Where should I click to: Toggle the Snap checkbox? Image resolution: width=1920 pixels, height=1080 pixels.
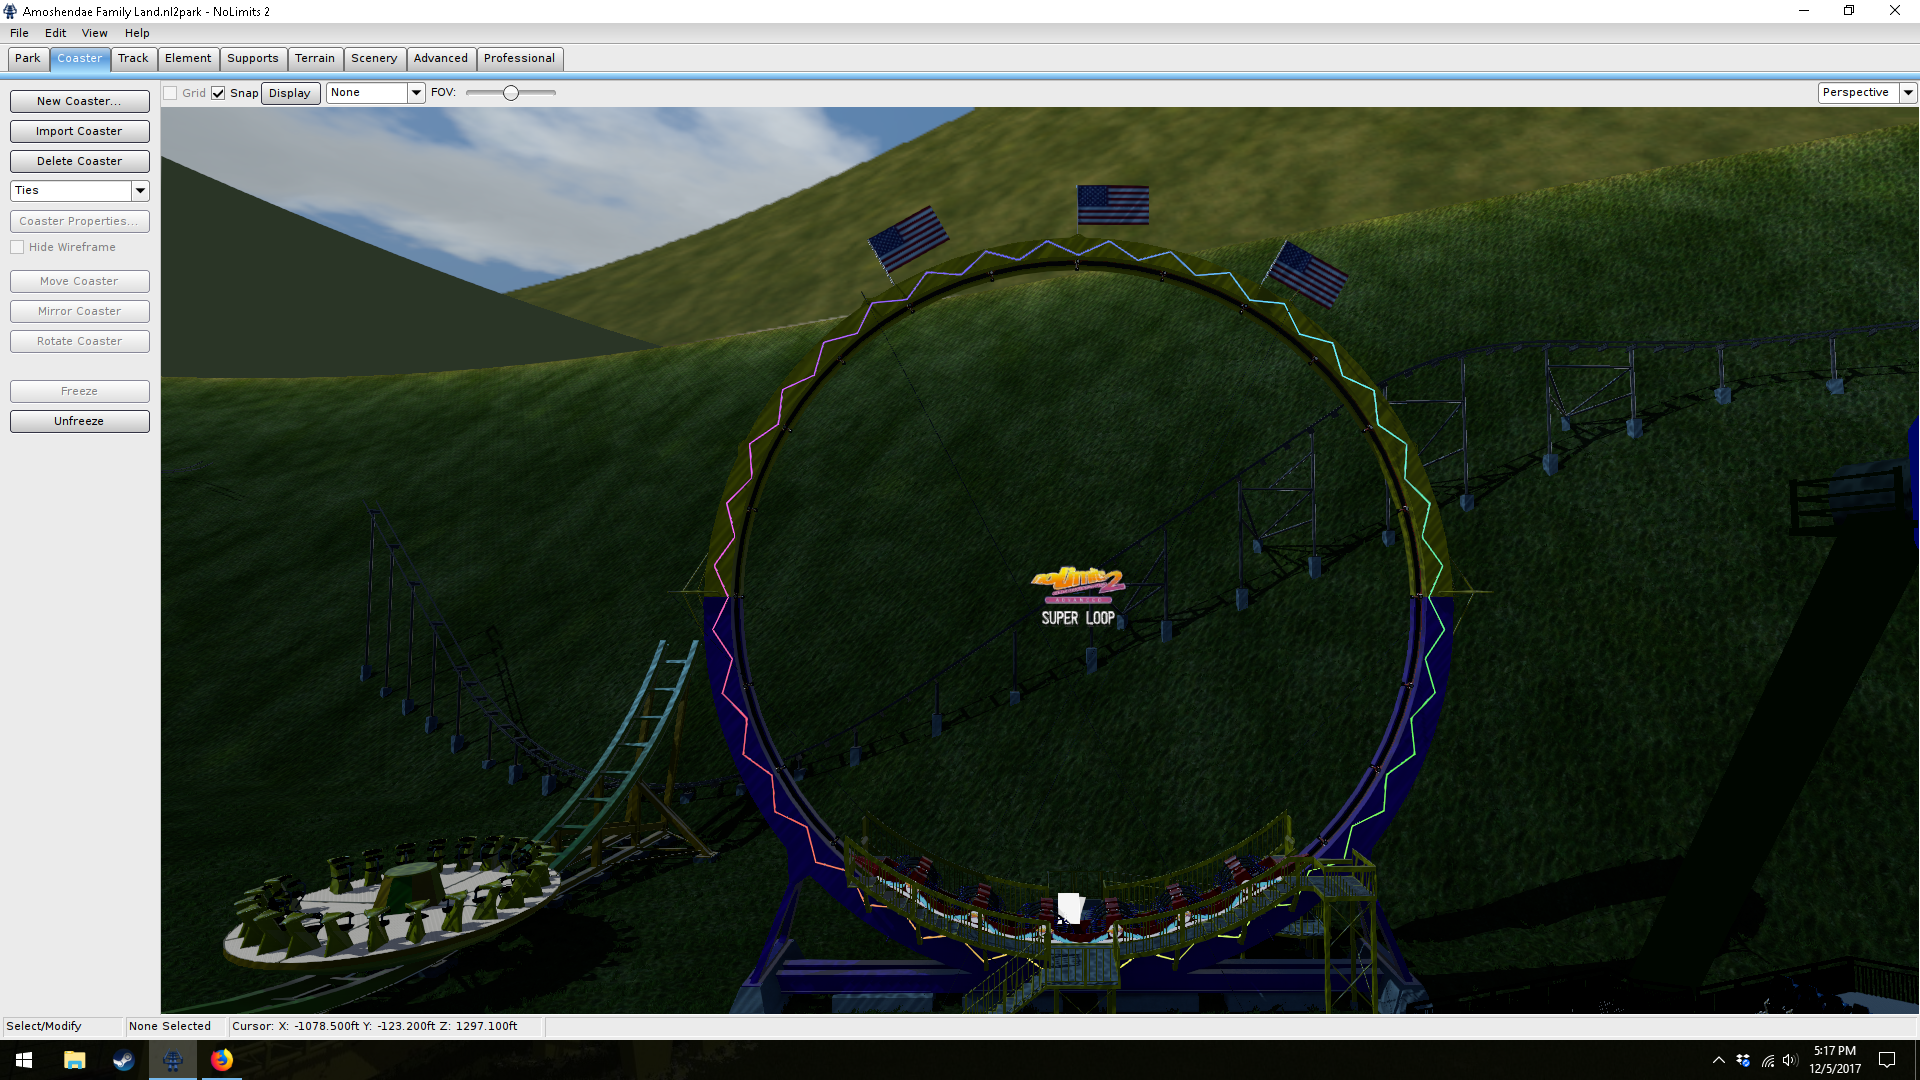click(218, 93)
